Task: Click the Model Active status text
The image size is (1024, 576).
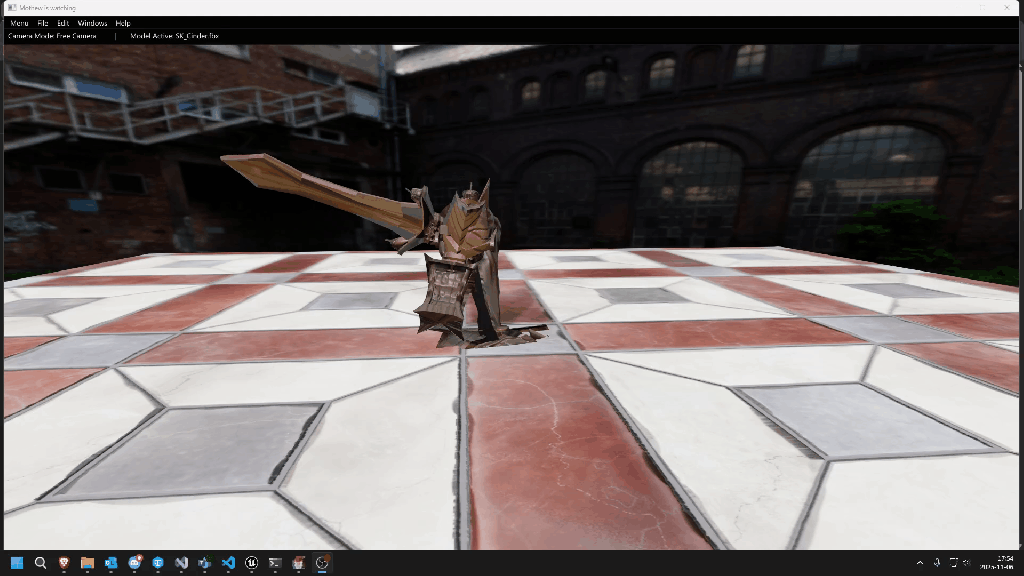Action: point(175,36)
